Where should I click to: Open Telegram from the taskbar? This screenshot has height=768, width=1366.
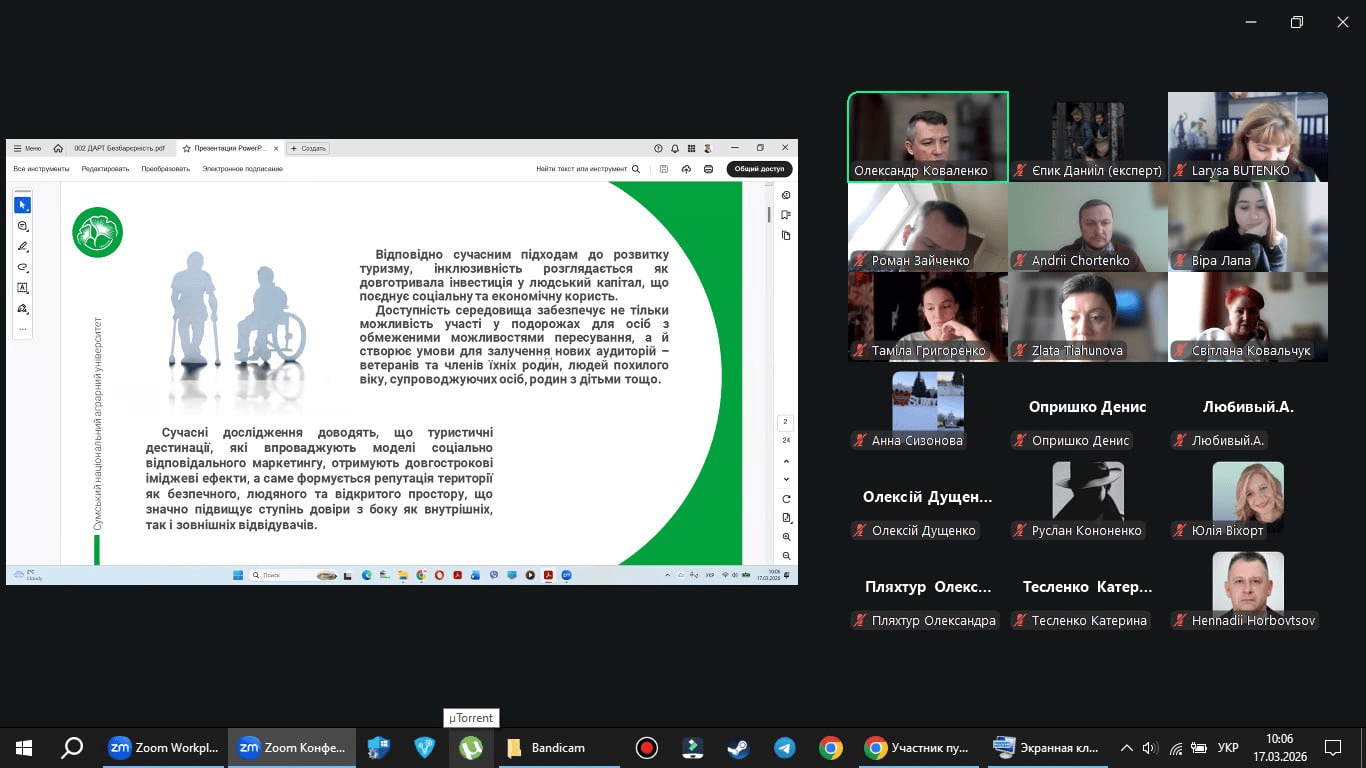(x=785, y=748)
